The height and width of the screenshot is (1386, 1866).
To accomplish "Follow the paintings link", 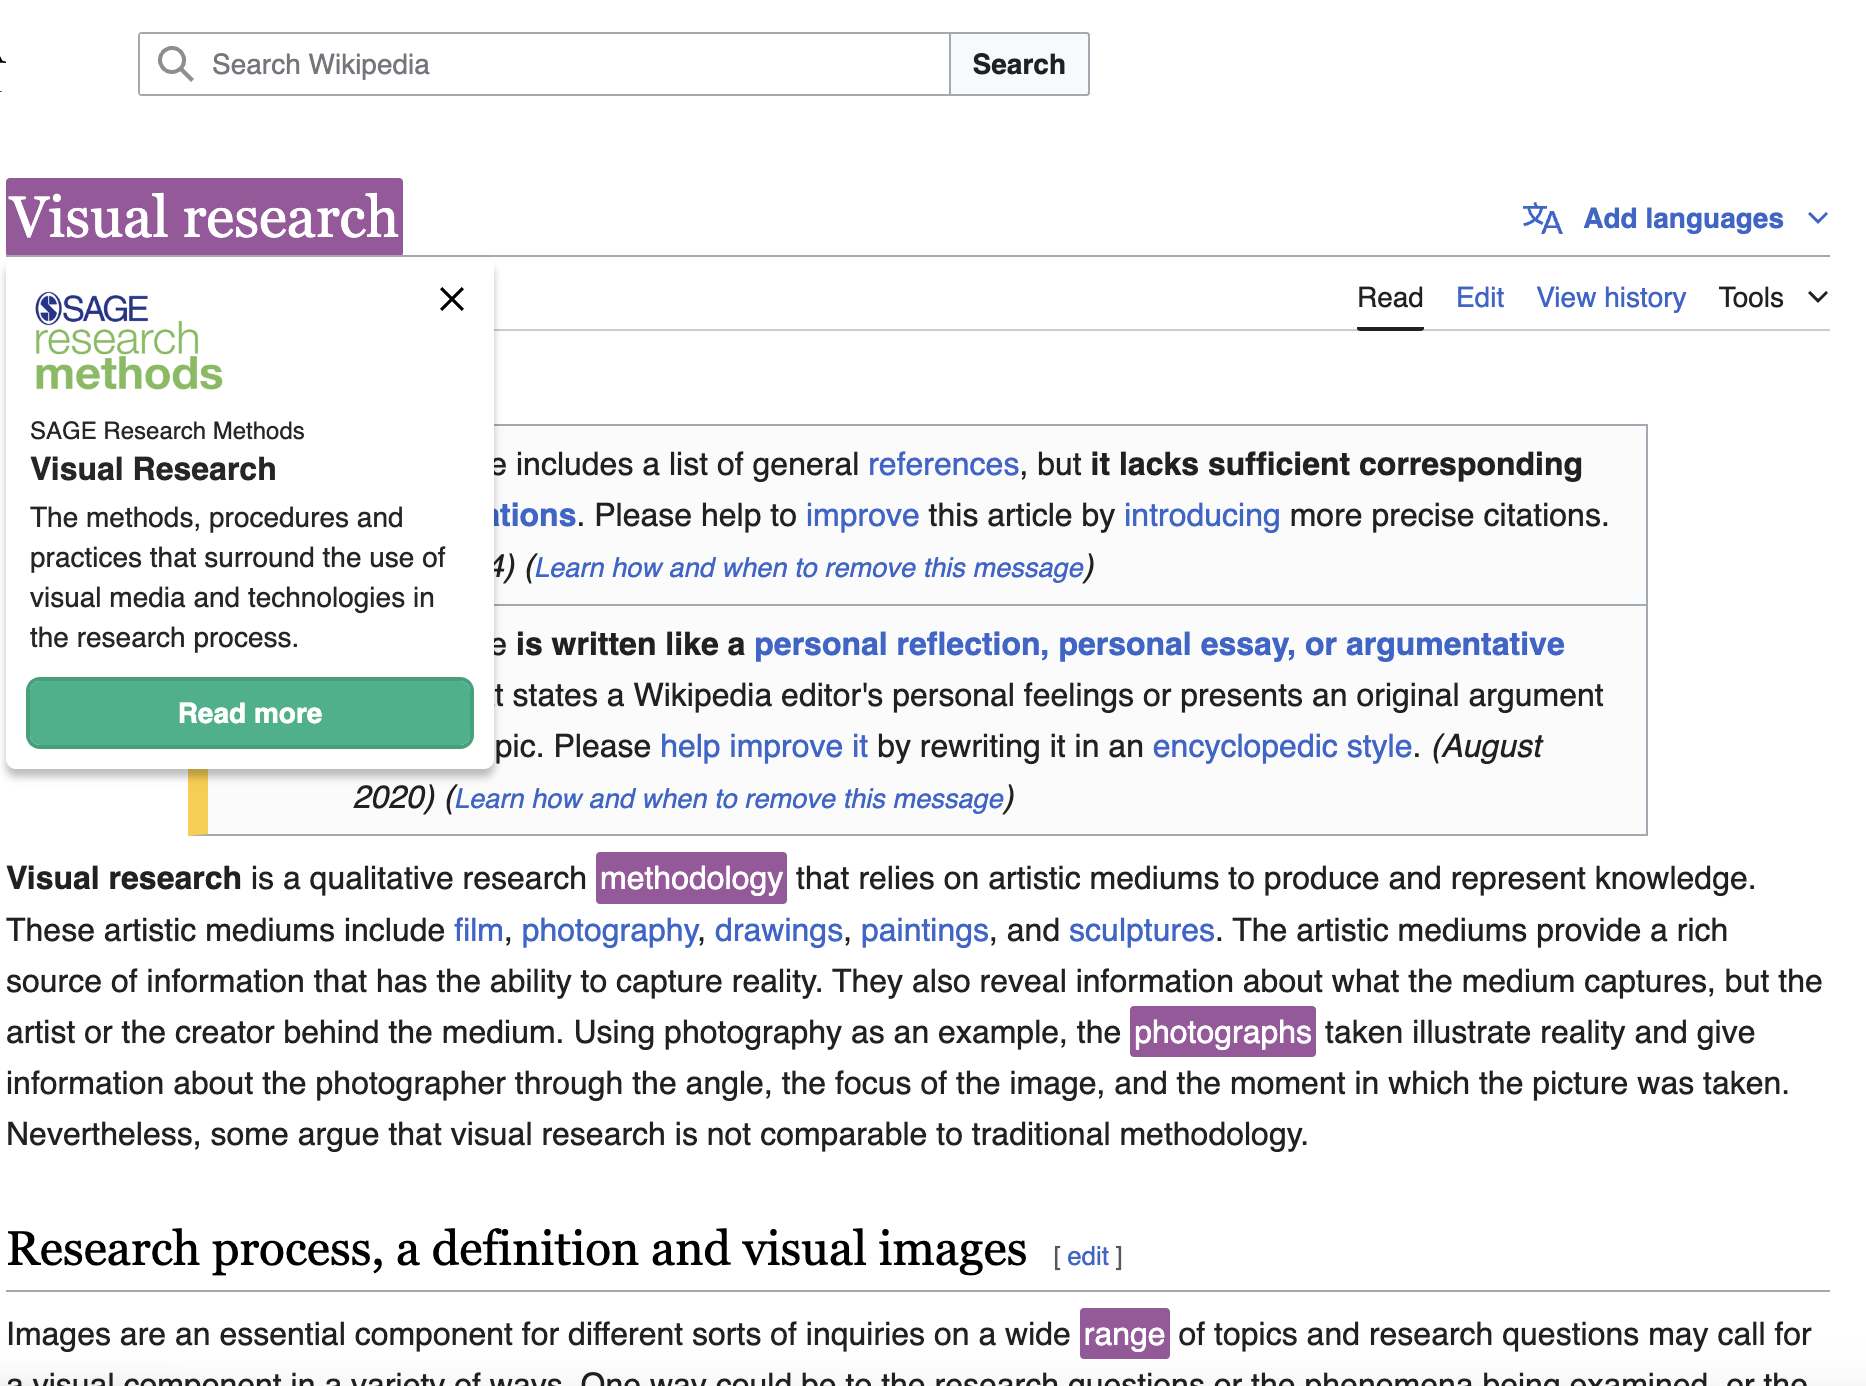I will tap(924, 930).
